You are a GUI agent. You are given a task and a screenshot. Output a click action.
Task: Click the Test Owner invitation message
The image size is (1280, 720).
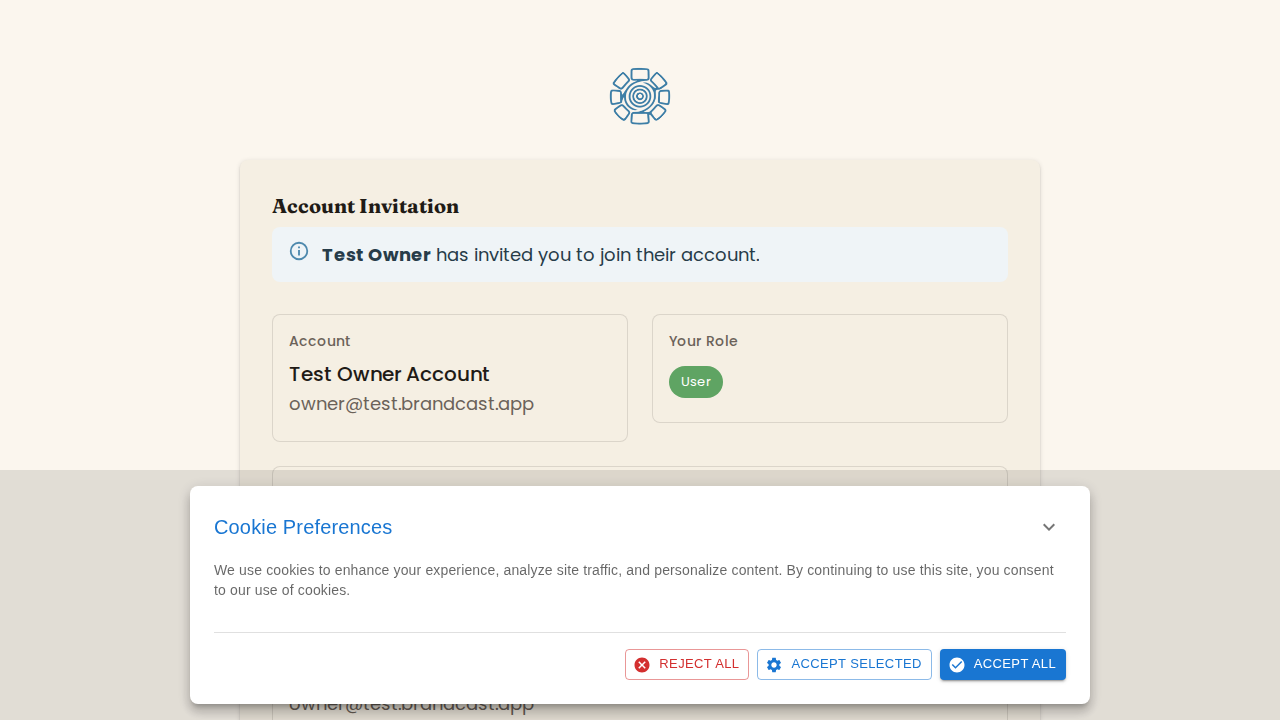[x=541, y=255]
